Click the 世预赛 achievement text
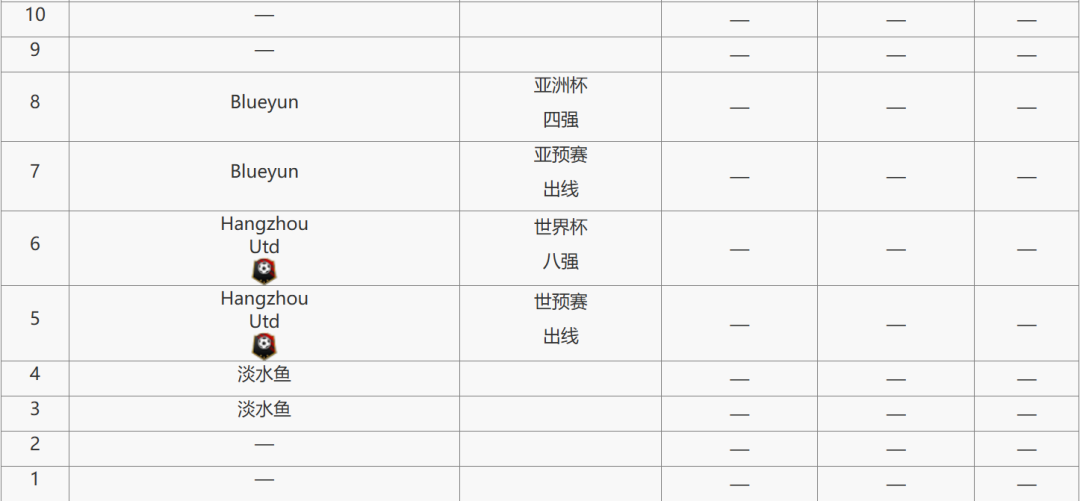1080x501 pixels. [x=561, y=301]
